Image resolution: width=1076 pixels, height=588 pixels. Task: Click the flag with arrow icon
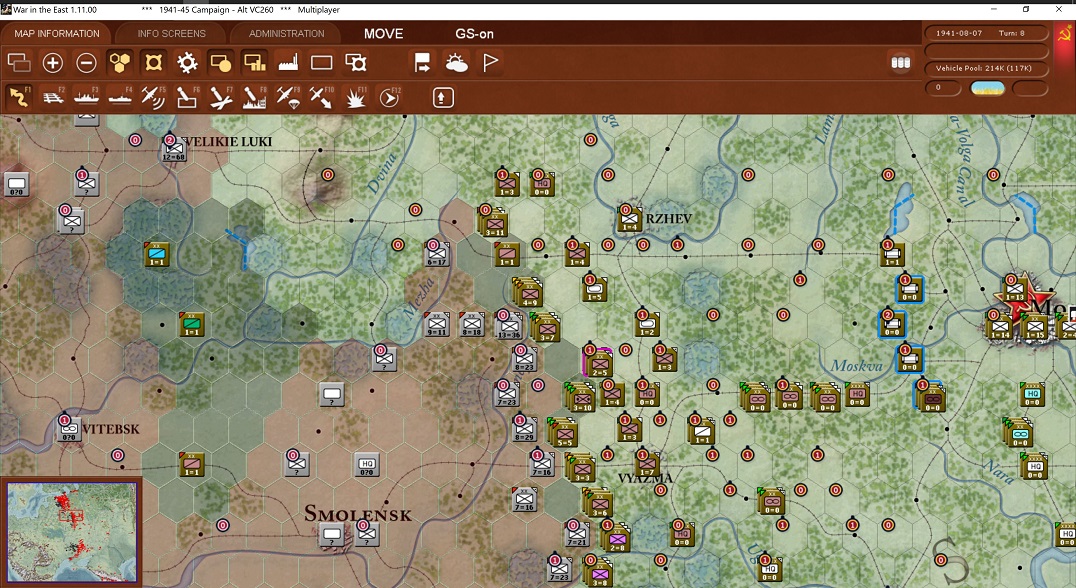tap(422, 63)
